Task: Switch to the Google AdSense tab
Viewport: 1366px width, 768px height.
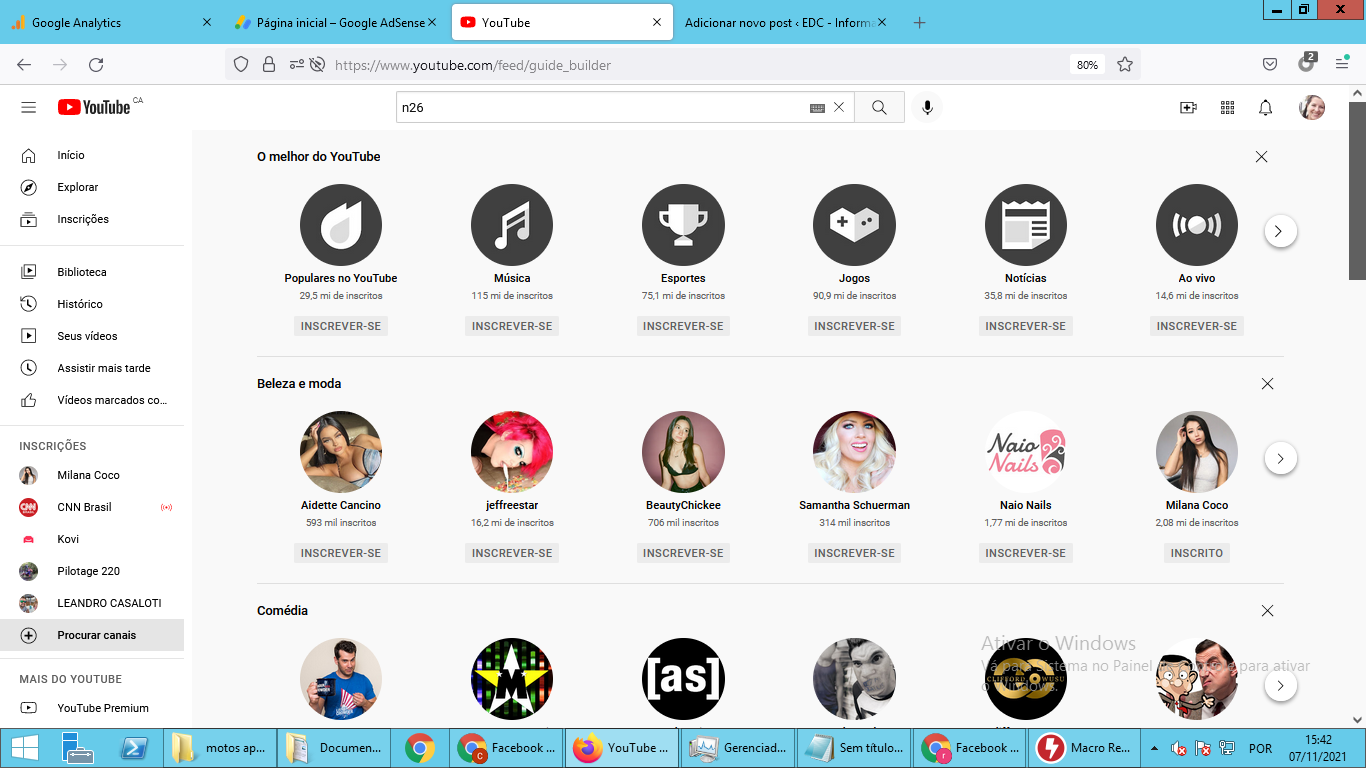Action: coord(336,22)
